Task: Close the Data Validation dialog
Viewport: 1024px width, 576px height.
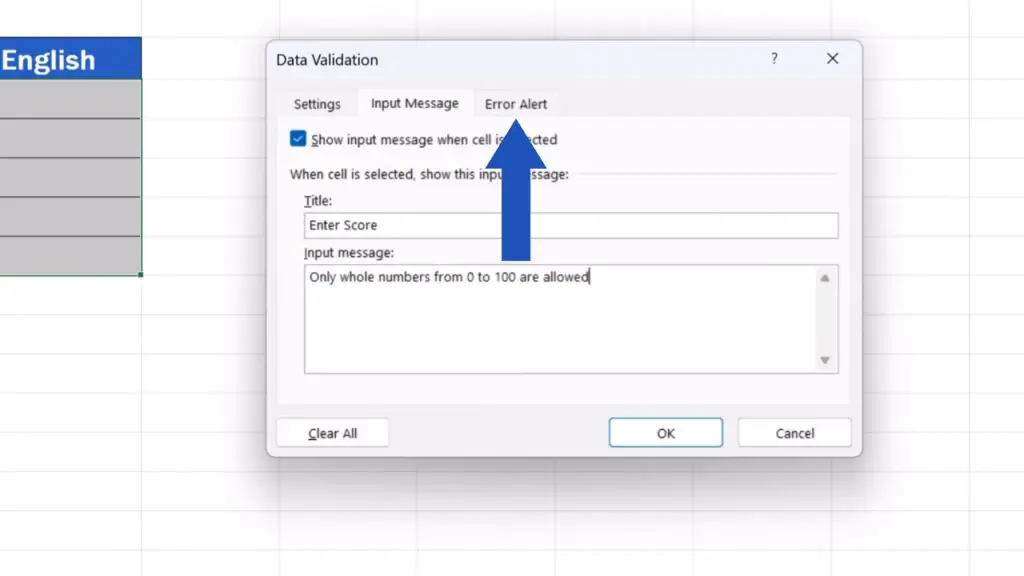Action: tap(832, 59)
